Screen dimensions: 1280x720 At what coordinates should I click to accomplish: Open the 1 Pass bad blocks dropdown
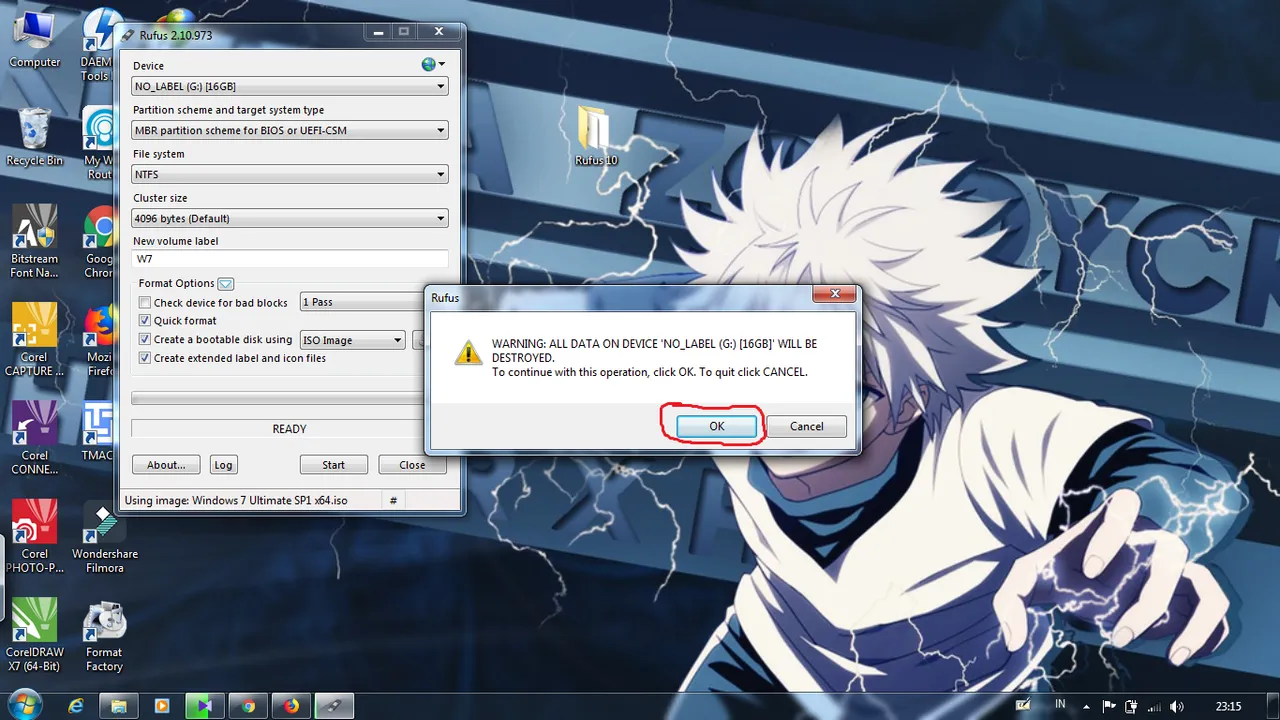[x=362, y=302]
